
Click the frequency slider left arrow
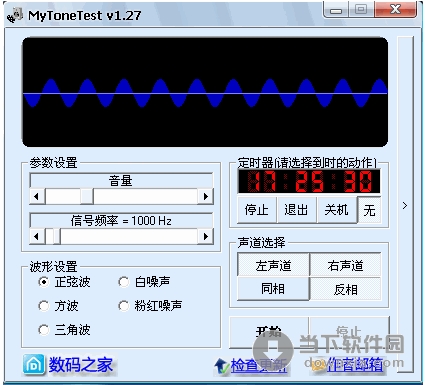tap(37, 236)
